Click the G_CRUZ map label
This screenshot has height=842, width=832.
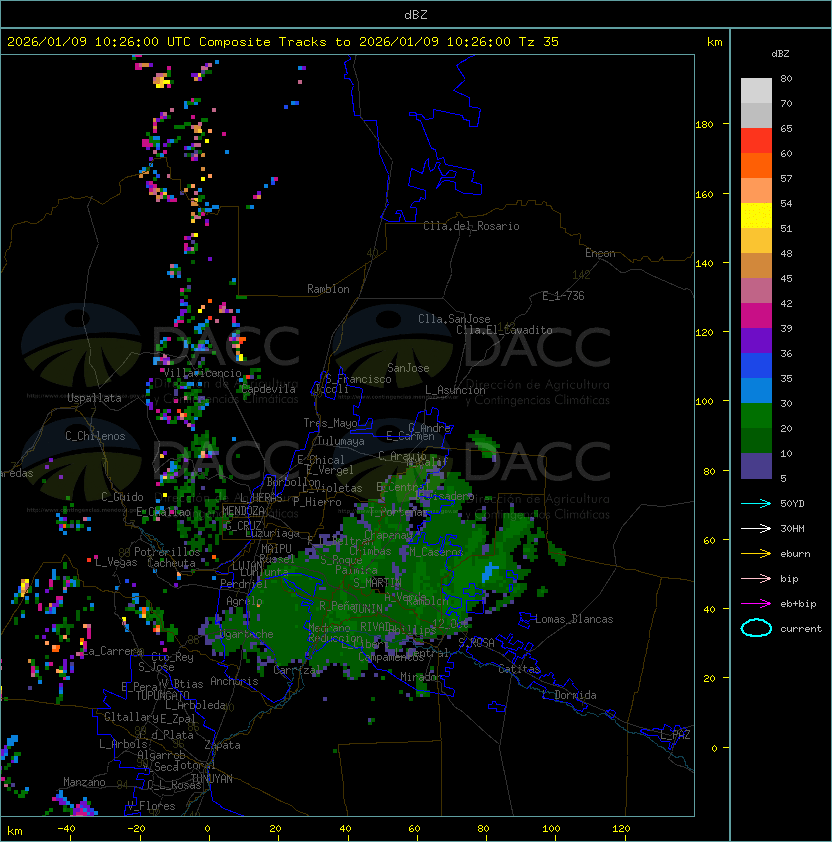(x=243, y=526)
